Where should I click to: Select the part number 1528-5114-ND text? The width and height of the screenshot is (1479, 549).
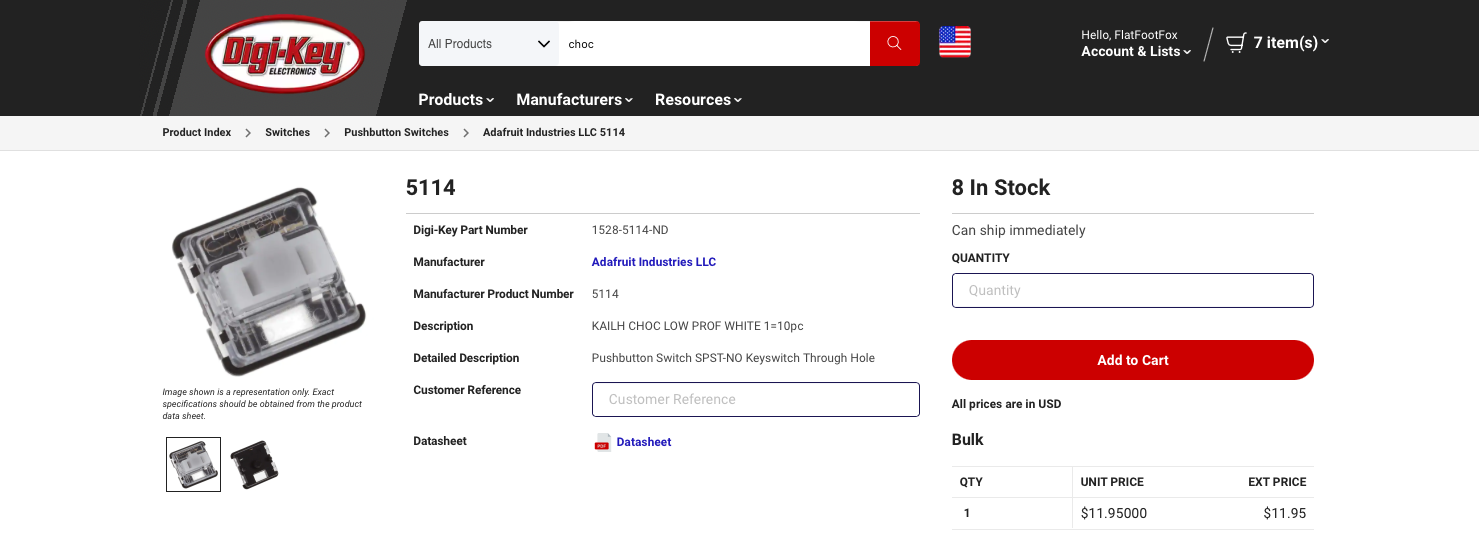coord(630,230)
